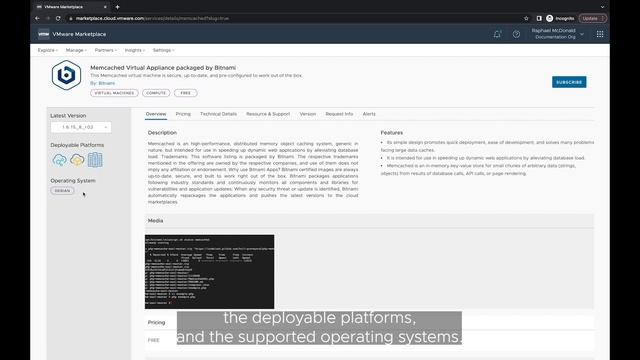Click the Subscribe button
The width and height of the screenshot is (640, 360).
pyautogui.click(x=569, y=82)
